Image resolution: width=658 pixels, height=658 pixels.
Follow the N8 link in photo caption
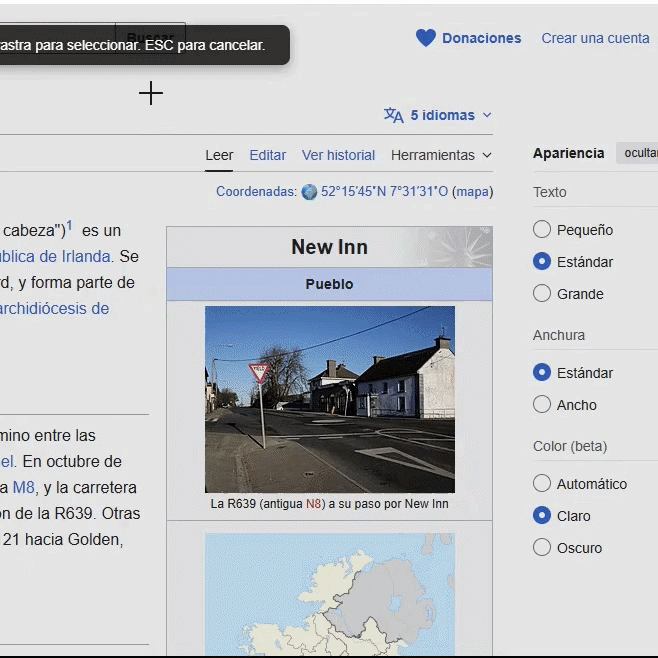click(x=314, y=504)
